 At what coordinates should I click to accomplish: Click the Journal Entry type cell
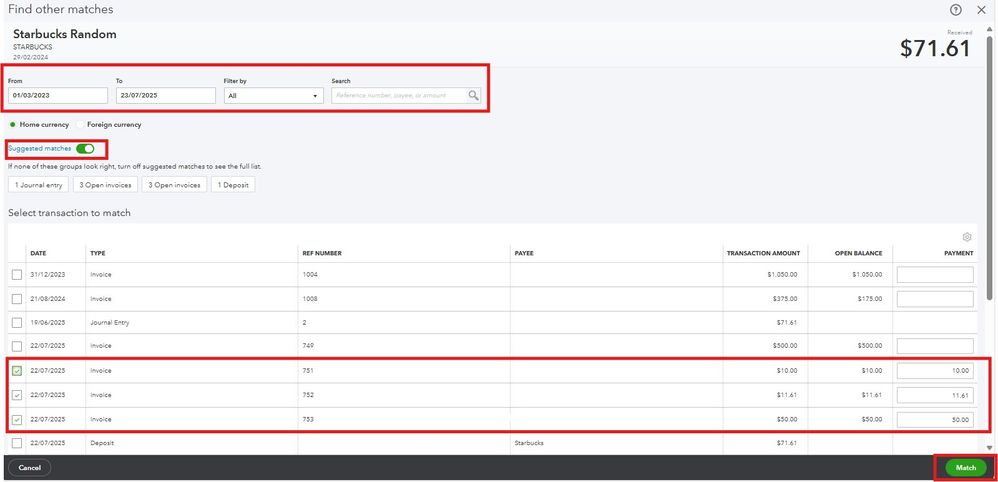109,323
